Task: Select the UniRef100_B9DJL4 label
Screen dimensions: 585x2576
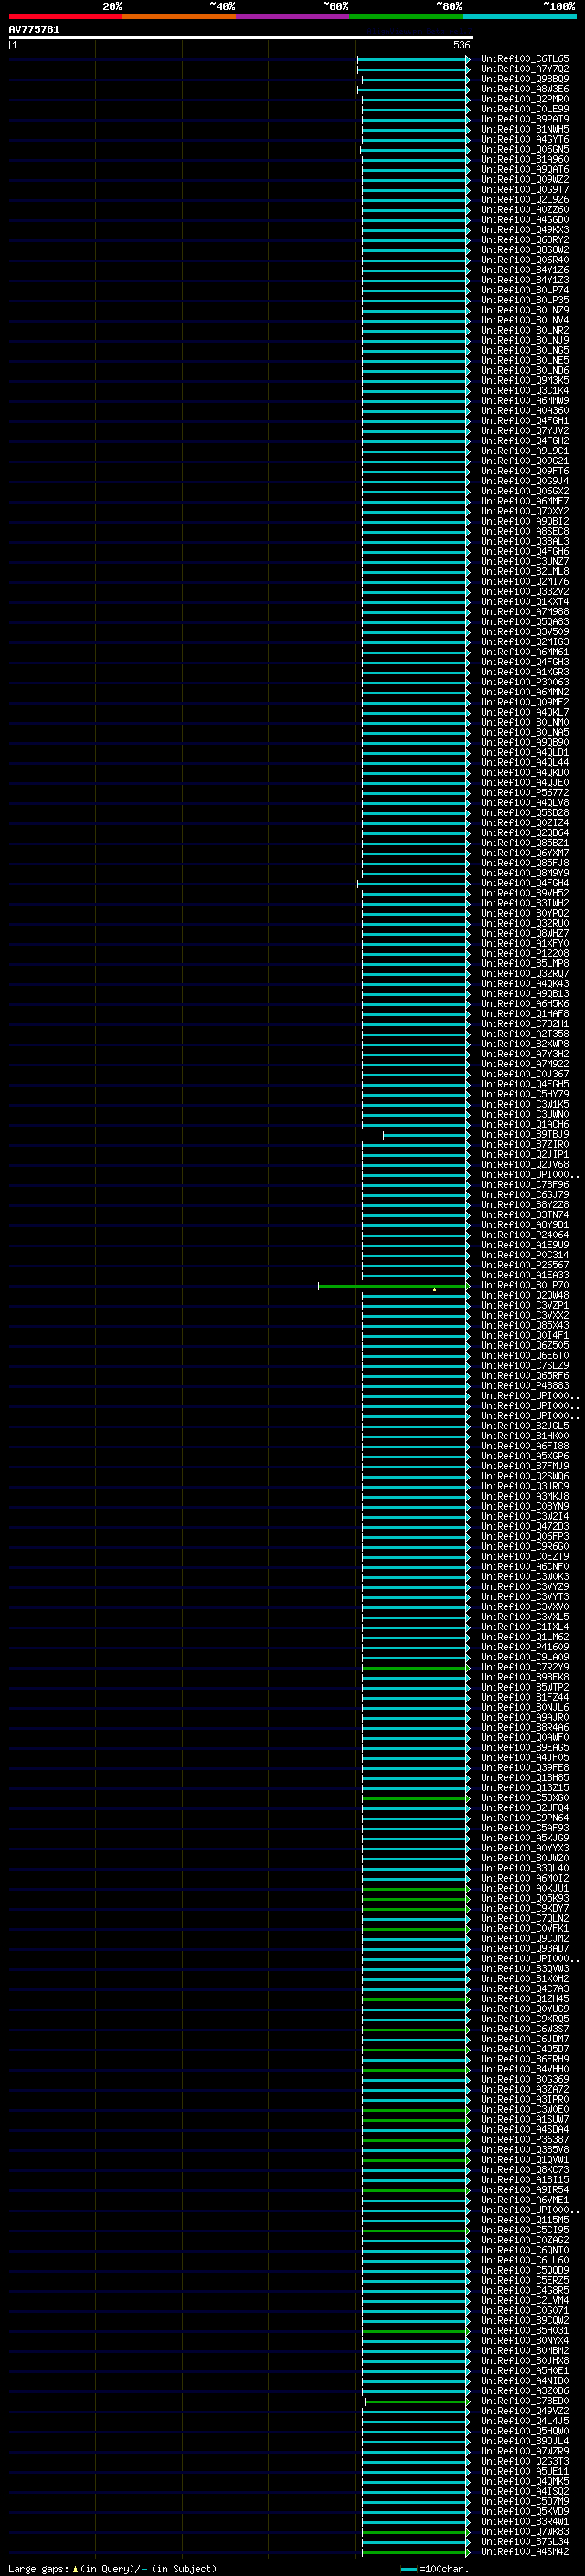Action: tap(525, 2442)
